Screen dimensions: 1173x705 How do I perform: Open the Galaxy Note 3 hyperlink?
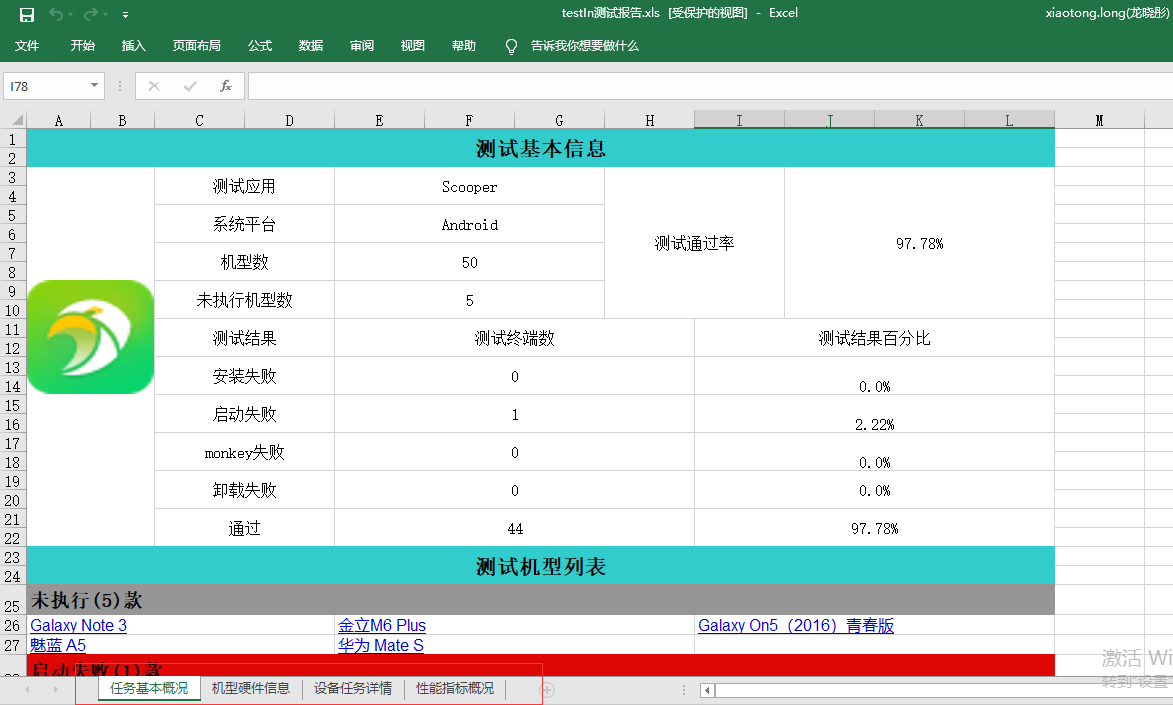pos(79,625)
